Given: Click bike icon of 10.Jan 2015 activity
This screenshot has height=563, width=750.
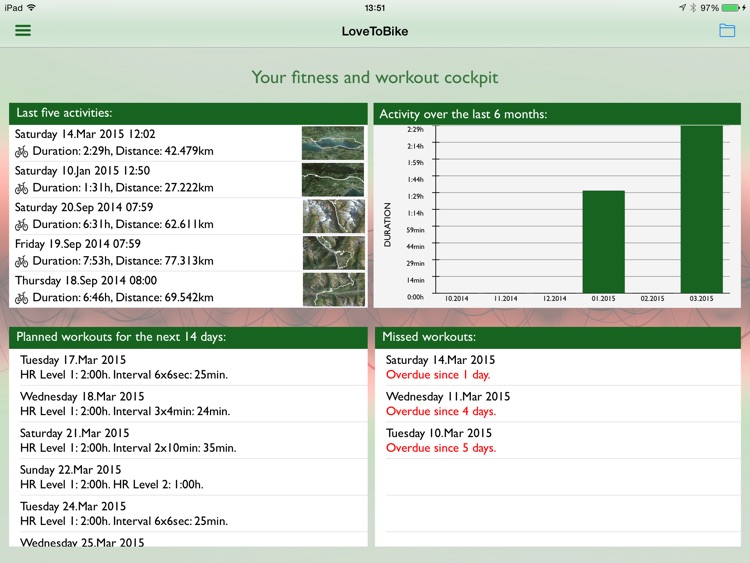Looking at the screenshot, I should coord(22,188).
